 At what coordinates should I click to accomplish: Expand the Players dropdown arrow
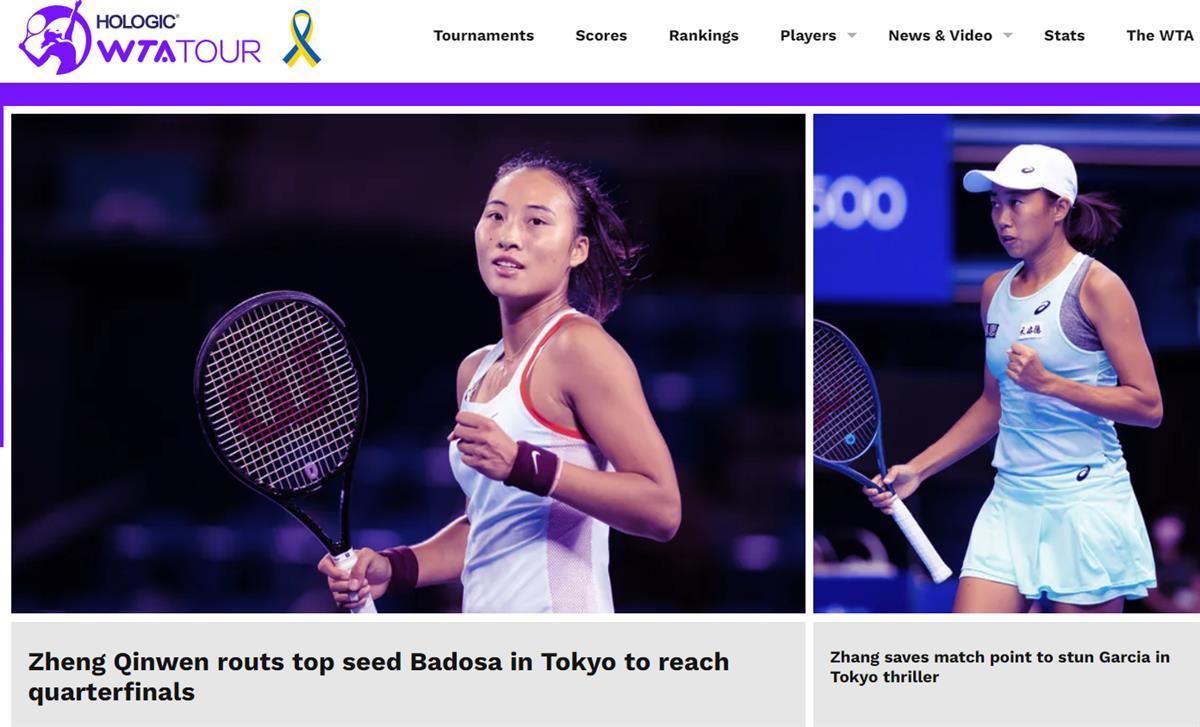[x=852, y=35]
